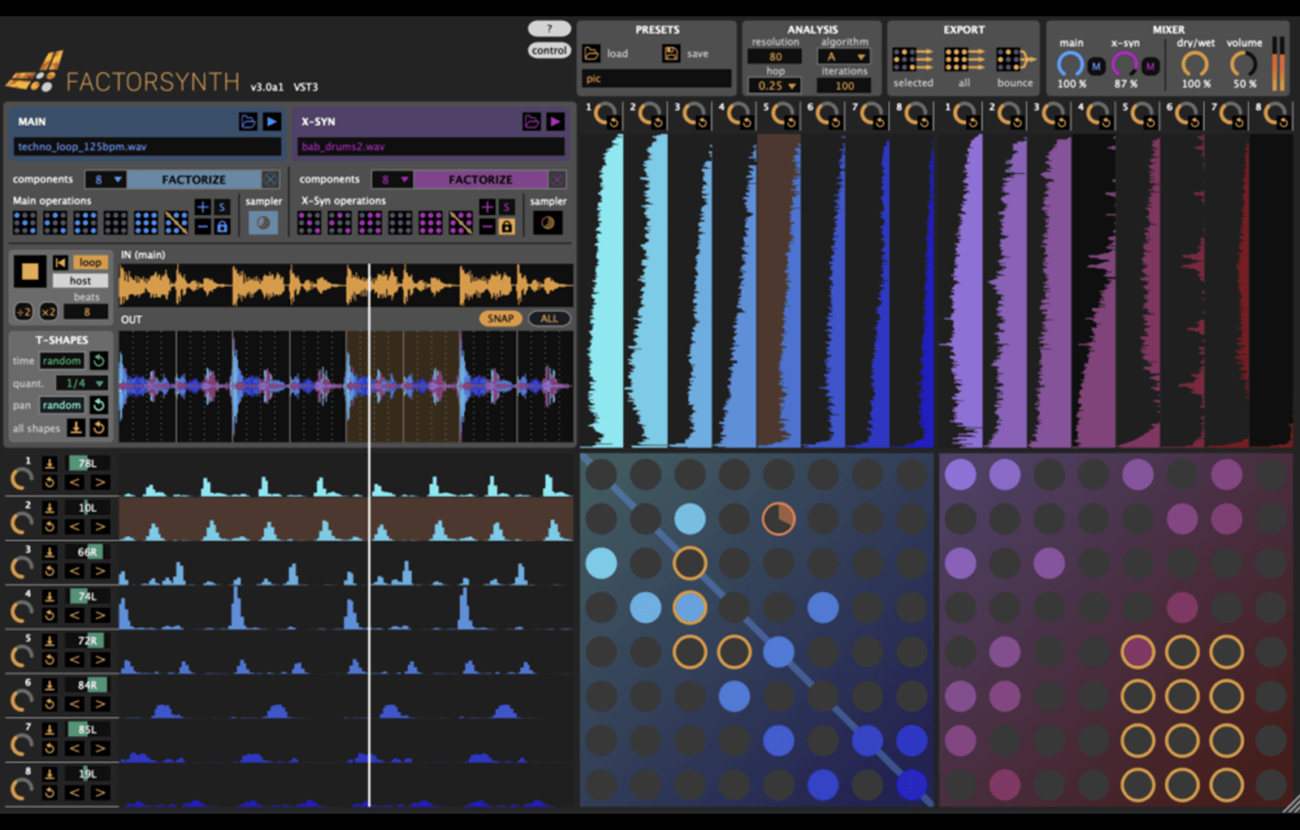Shift component 4 left with < arrow
1300x830 pixels.
coord(75,615)
